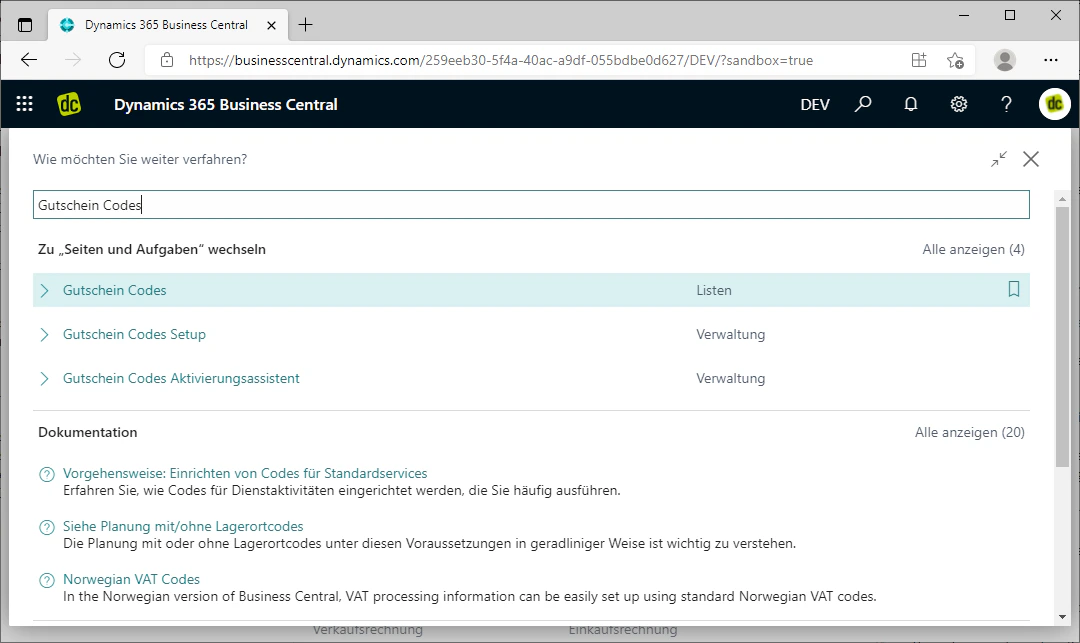Click the help icon beside Siehe Planung article

[x=47, y=527]
